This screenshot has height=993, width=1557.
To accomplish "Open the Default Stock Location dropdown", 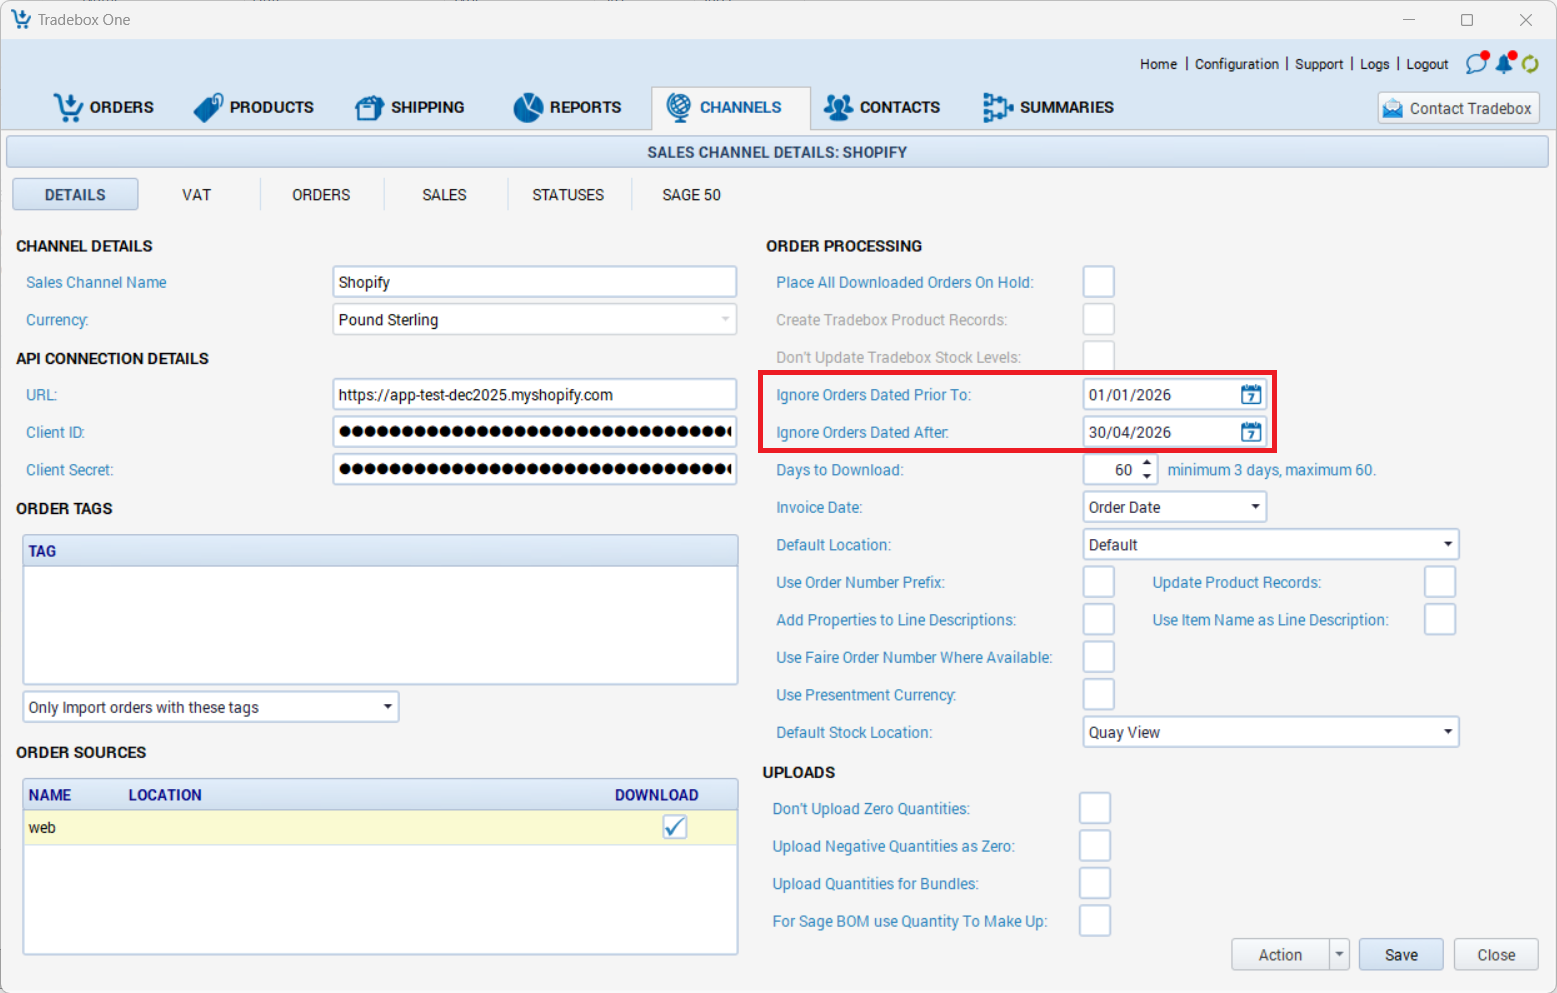I will tap(1447, 732).
